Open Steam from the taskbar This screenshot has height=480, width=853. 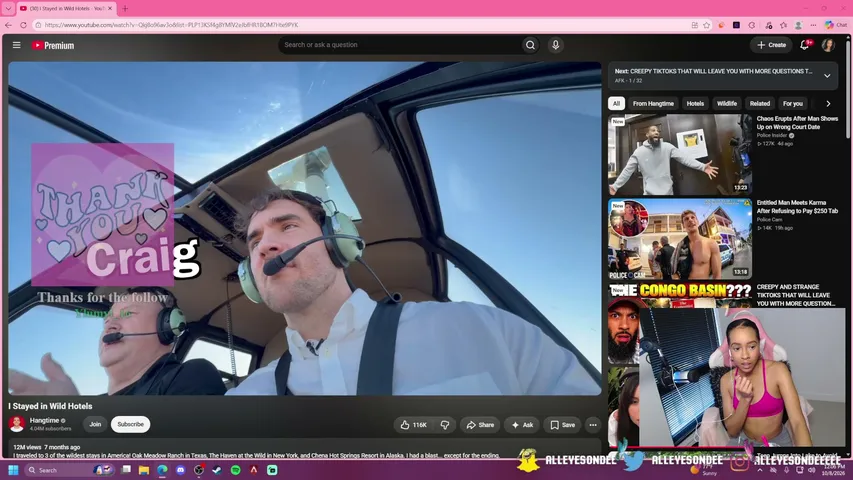click(x=217, y=470)
